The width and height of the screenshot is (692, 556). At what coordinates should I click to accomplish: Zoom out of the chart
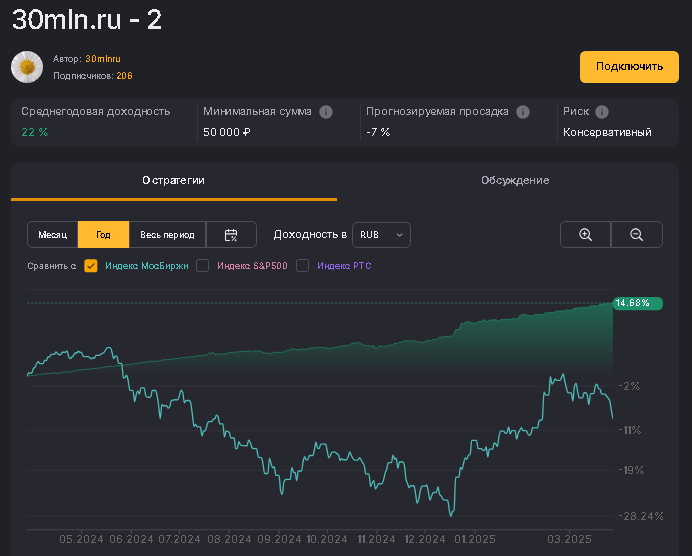click(x=637, y=235)
